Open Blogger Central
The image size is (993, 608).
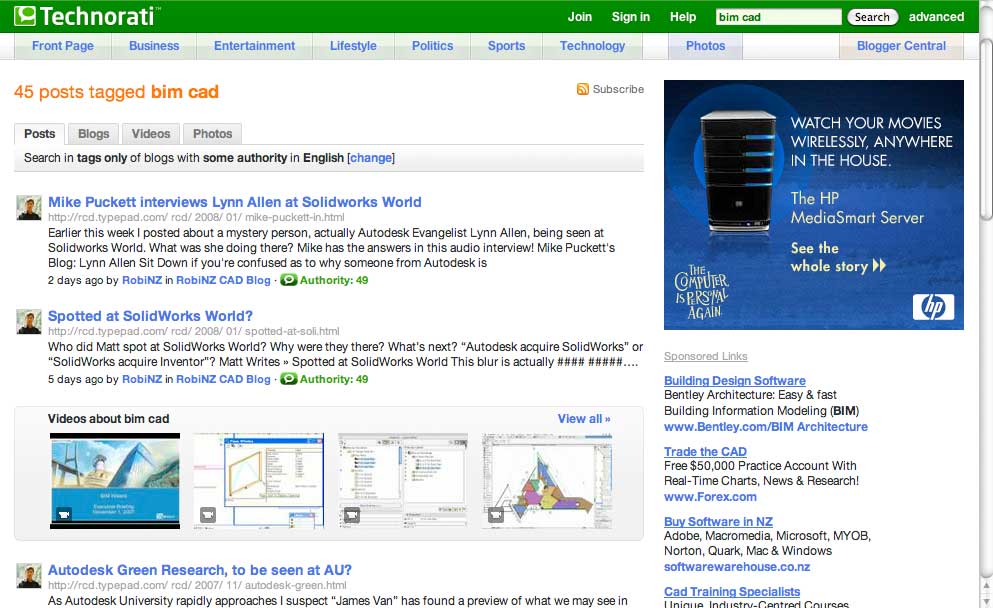901,46
